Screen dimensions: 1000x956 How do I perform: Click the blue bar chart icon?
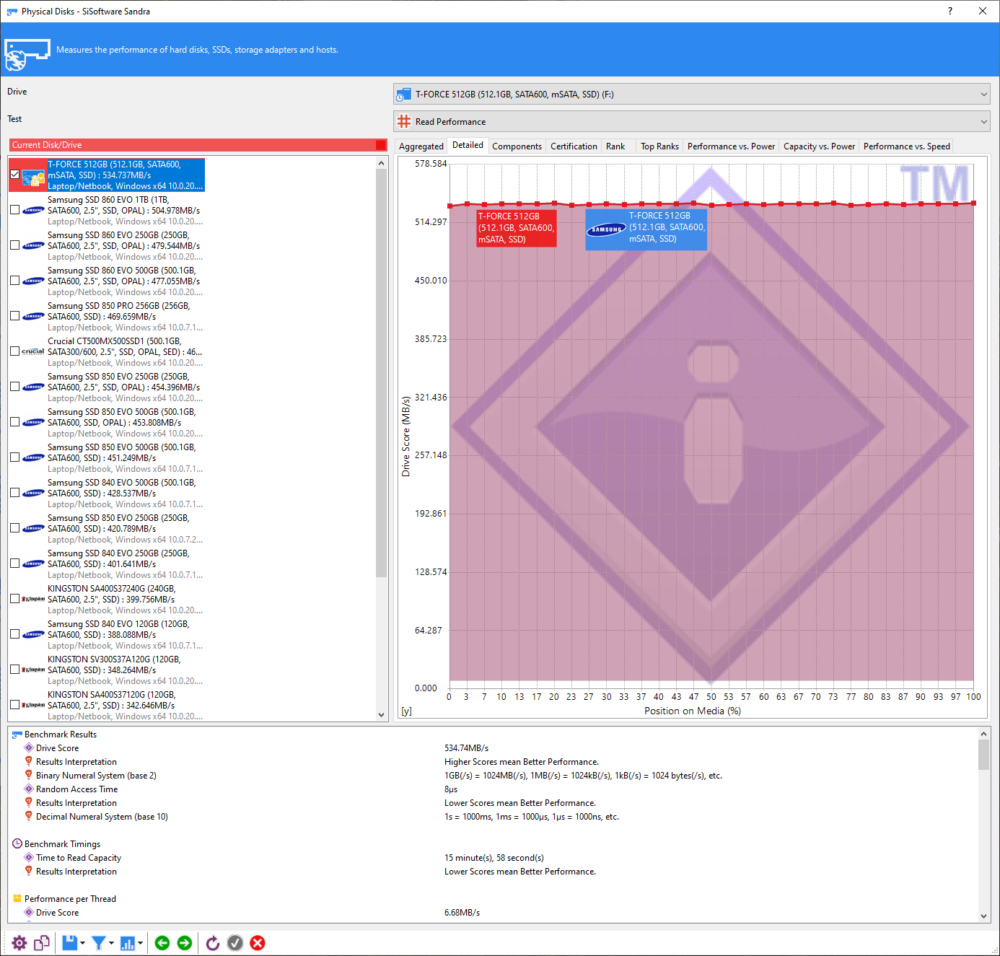(x=128, y=943)
